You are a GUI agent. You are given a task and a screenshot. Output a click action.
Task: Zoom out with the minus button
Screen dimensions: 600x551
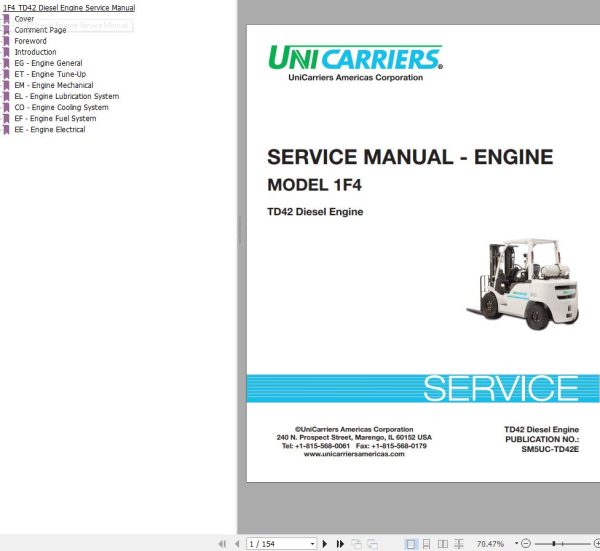[x=526, y=543]
